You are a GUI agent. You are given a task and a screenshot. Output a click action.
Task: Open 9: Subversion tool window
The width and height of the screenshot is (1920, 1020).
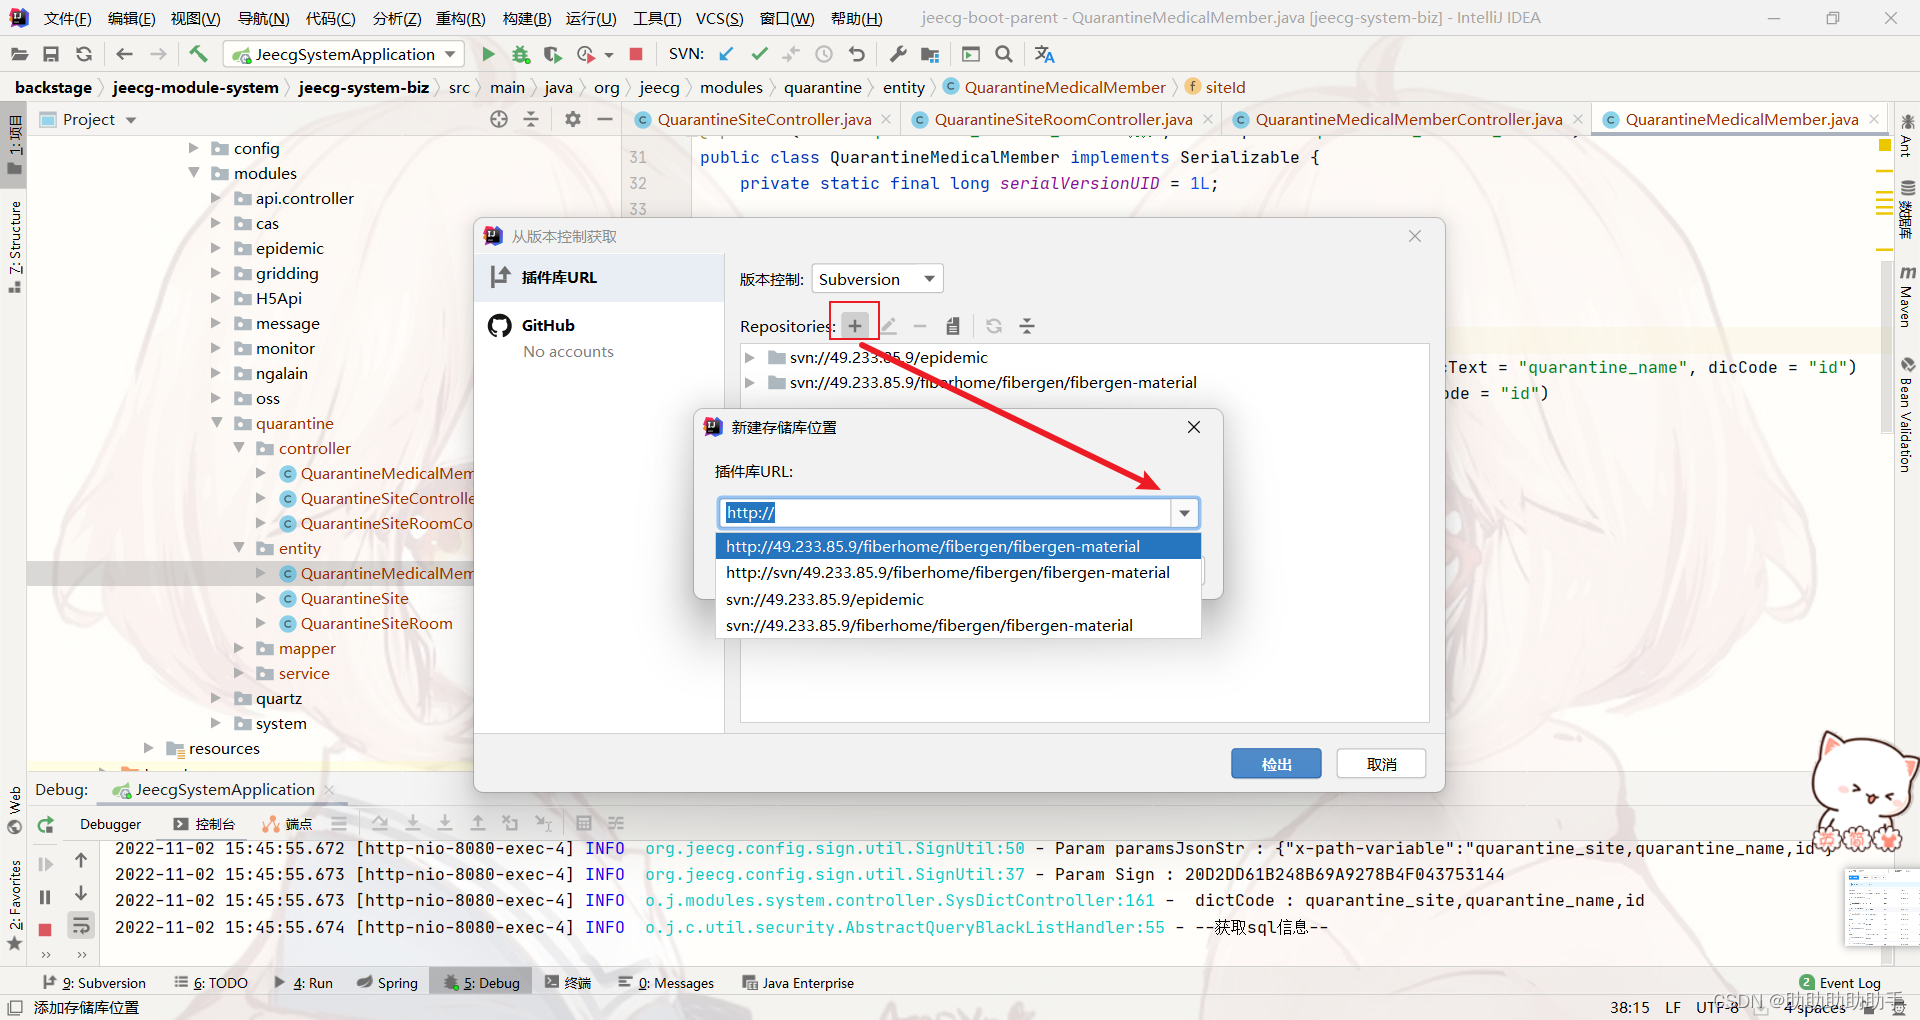click(94, 983)
